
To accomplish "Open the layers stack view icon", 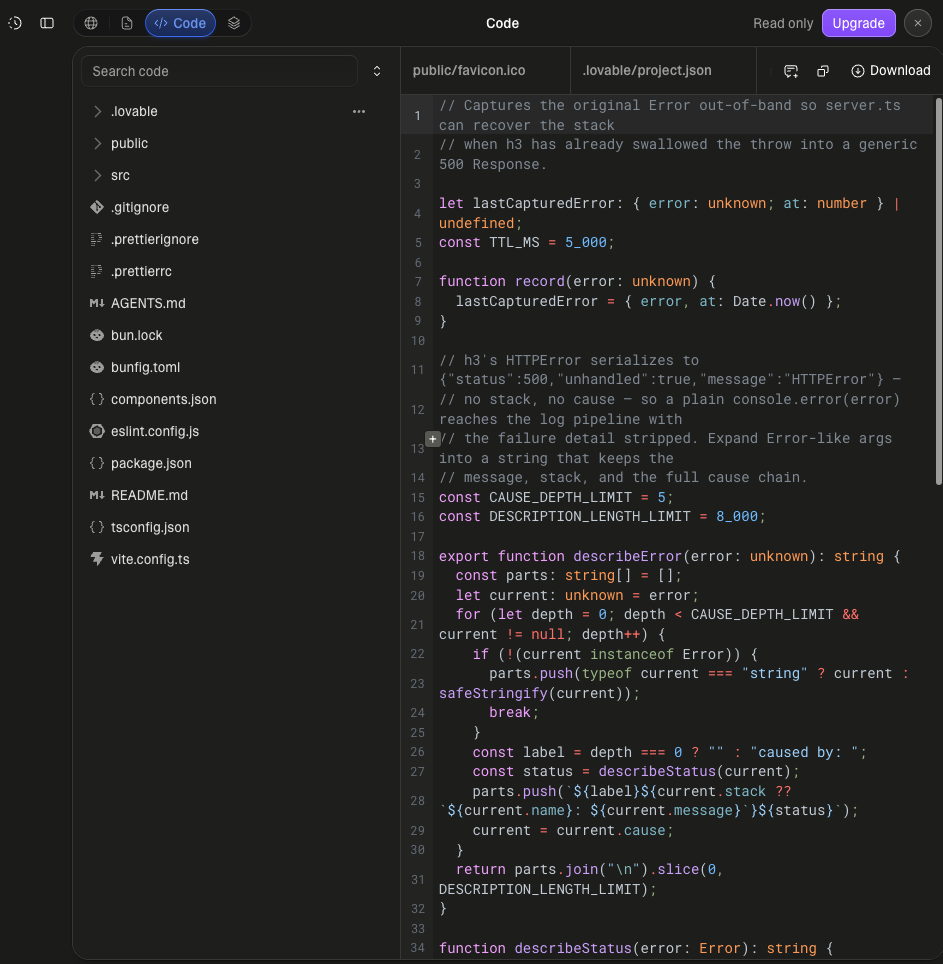I will tap(234, 23).
